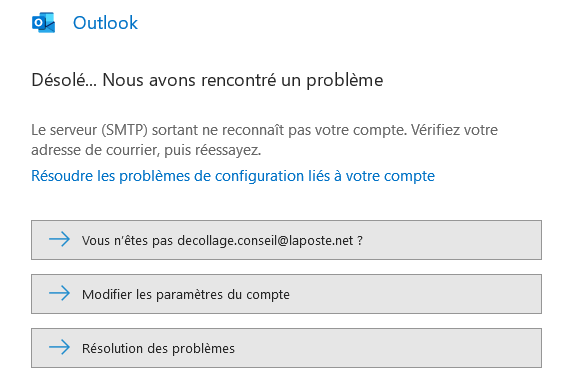
Task: Choose "Vous n'êtes pas decollage.conseil@laposte.net ?" option
Action: click(x=286, y=240)
